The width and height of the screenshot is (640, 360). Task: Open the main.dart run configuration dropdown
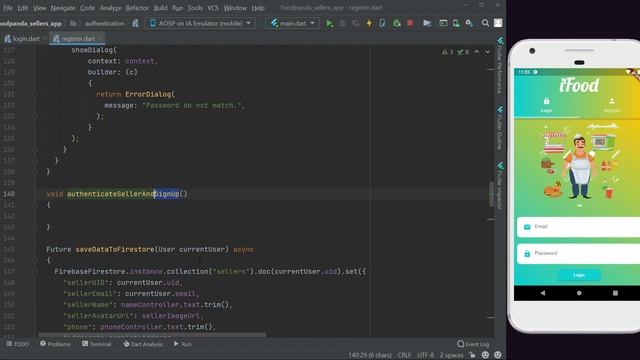[293, 23]
